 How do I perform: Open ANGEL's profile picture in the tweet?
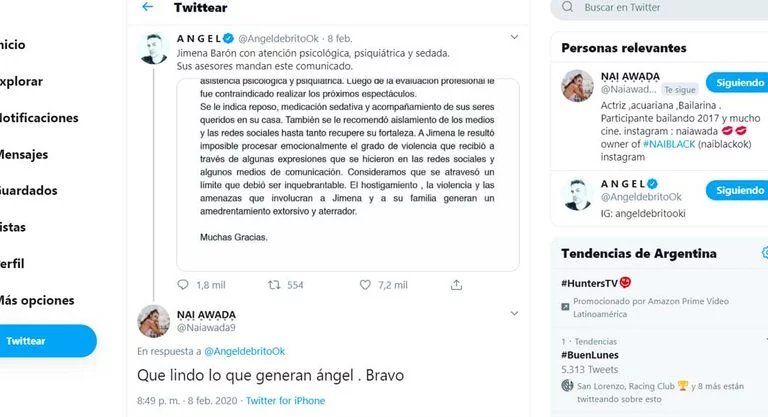point(154,49)
